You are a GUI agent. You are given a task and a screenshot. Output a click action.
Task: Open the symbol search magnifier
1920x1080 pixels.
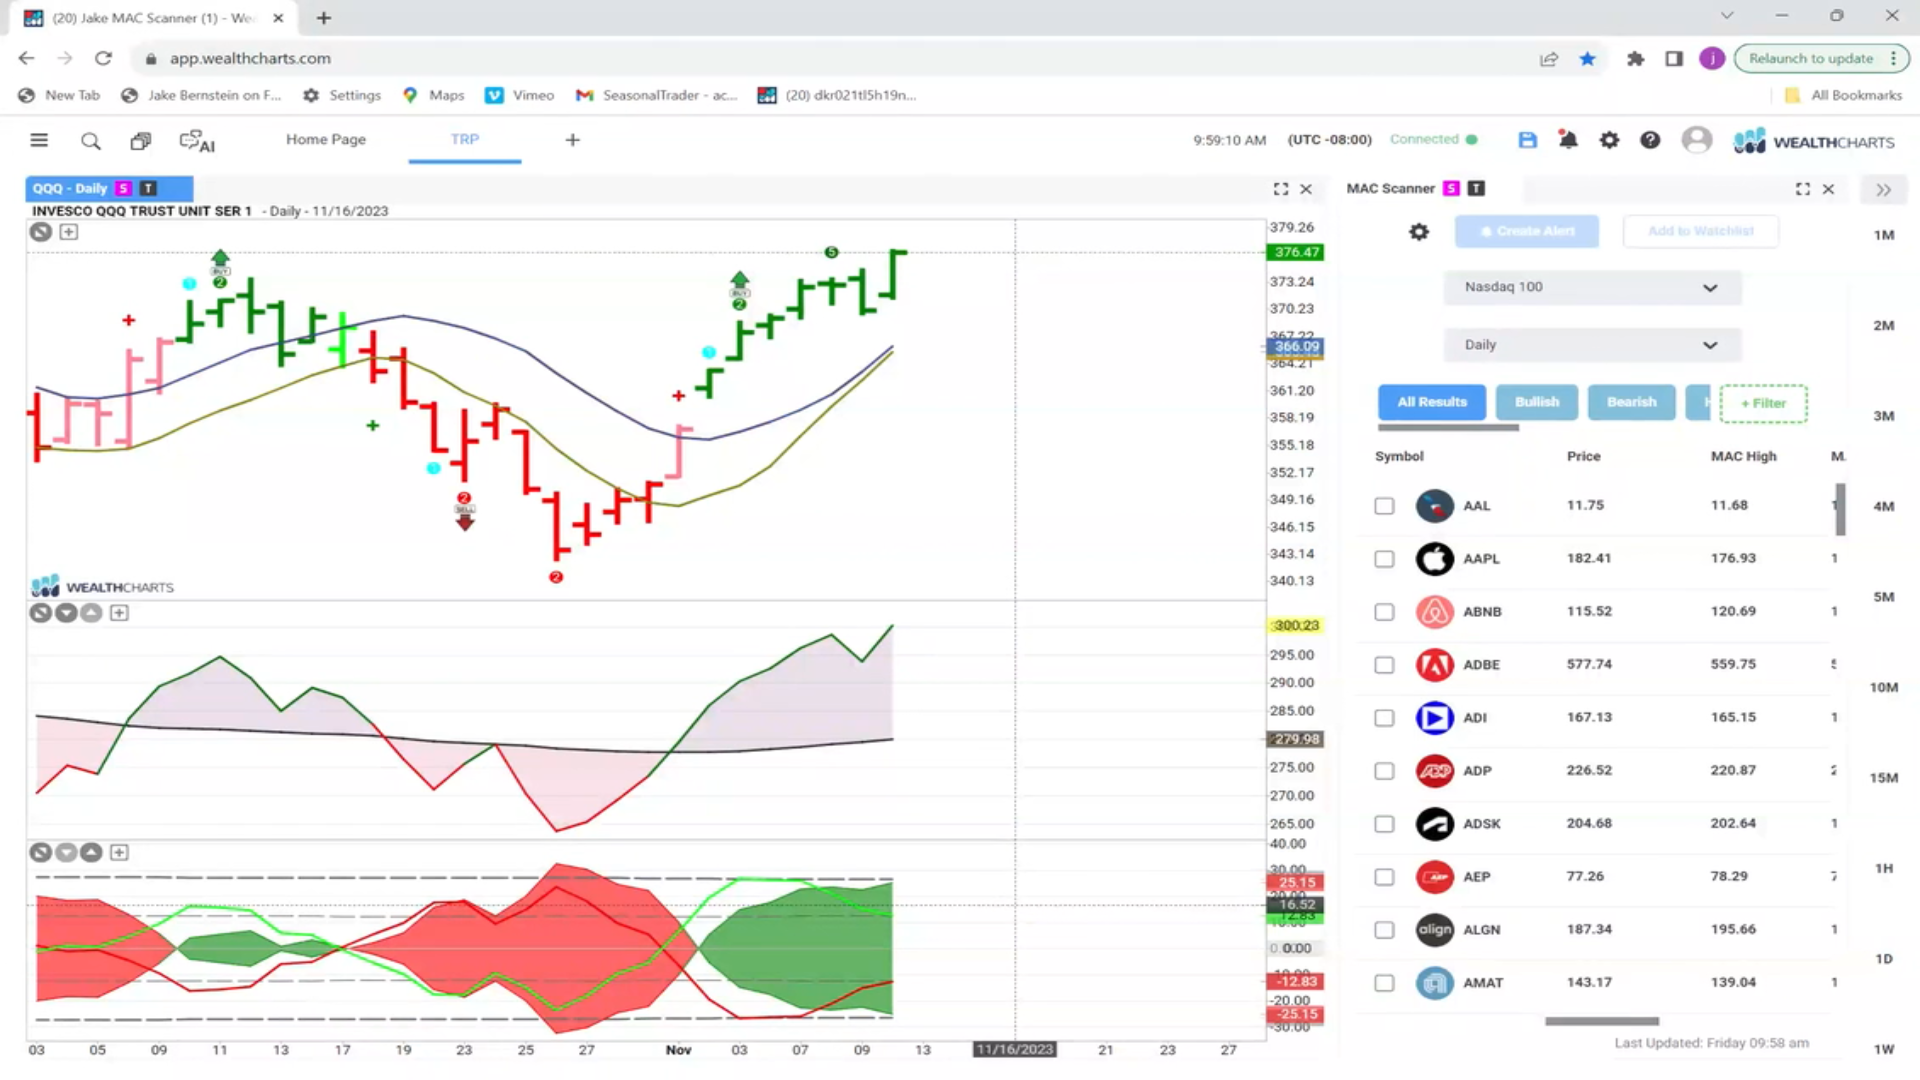[91, 141]
